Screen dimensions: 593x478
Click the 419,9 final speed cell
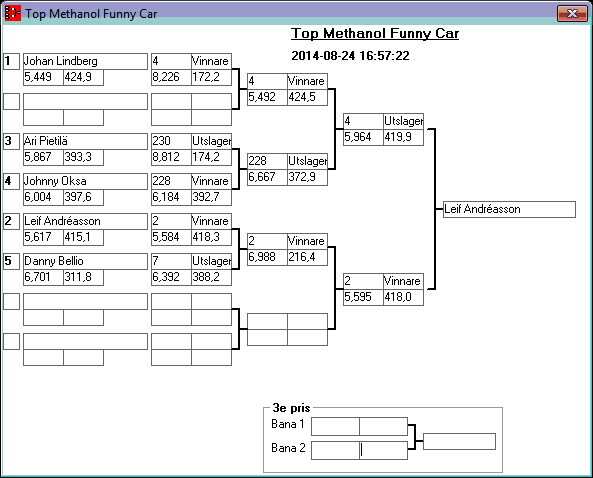pyautogui.click(x=404, y=137)
